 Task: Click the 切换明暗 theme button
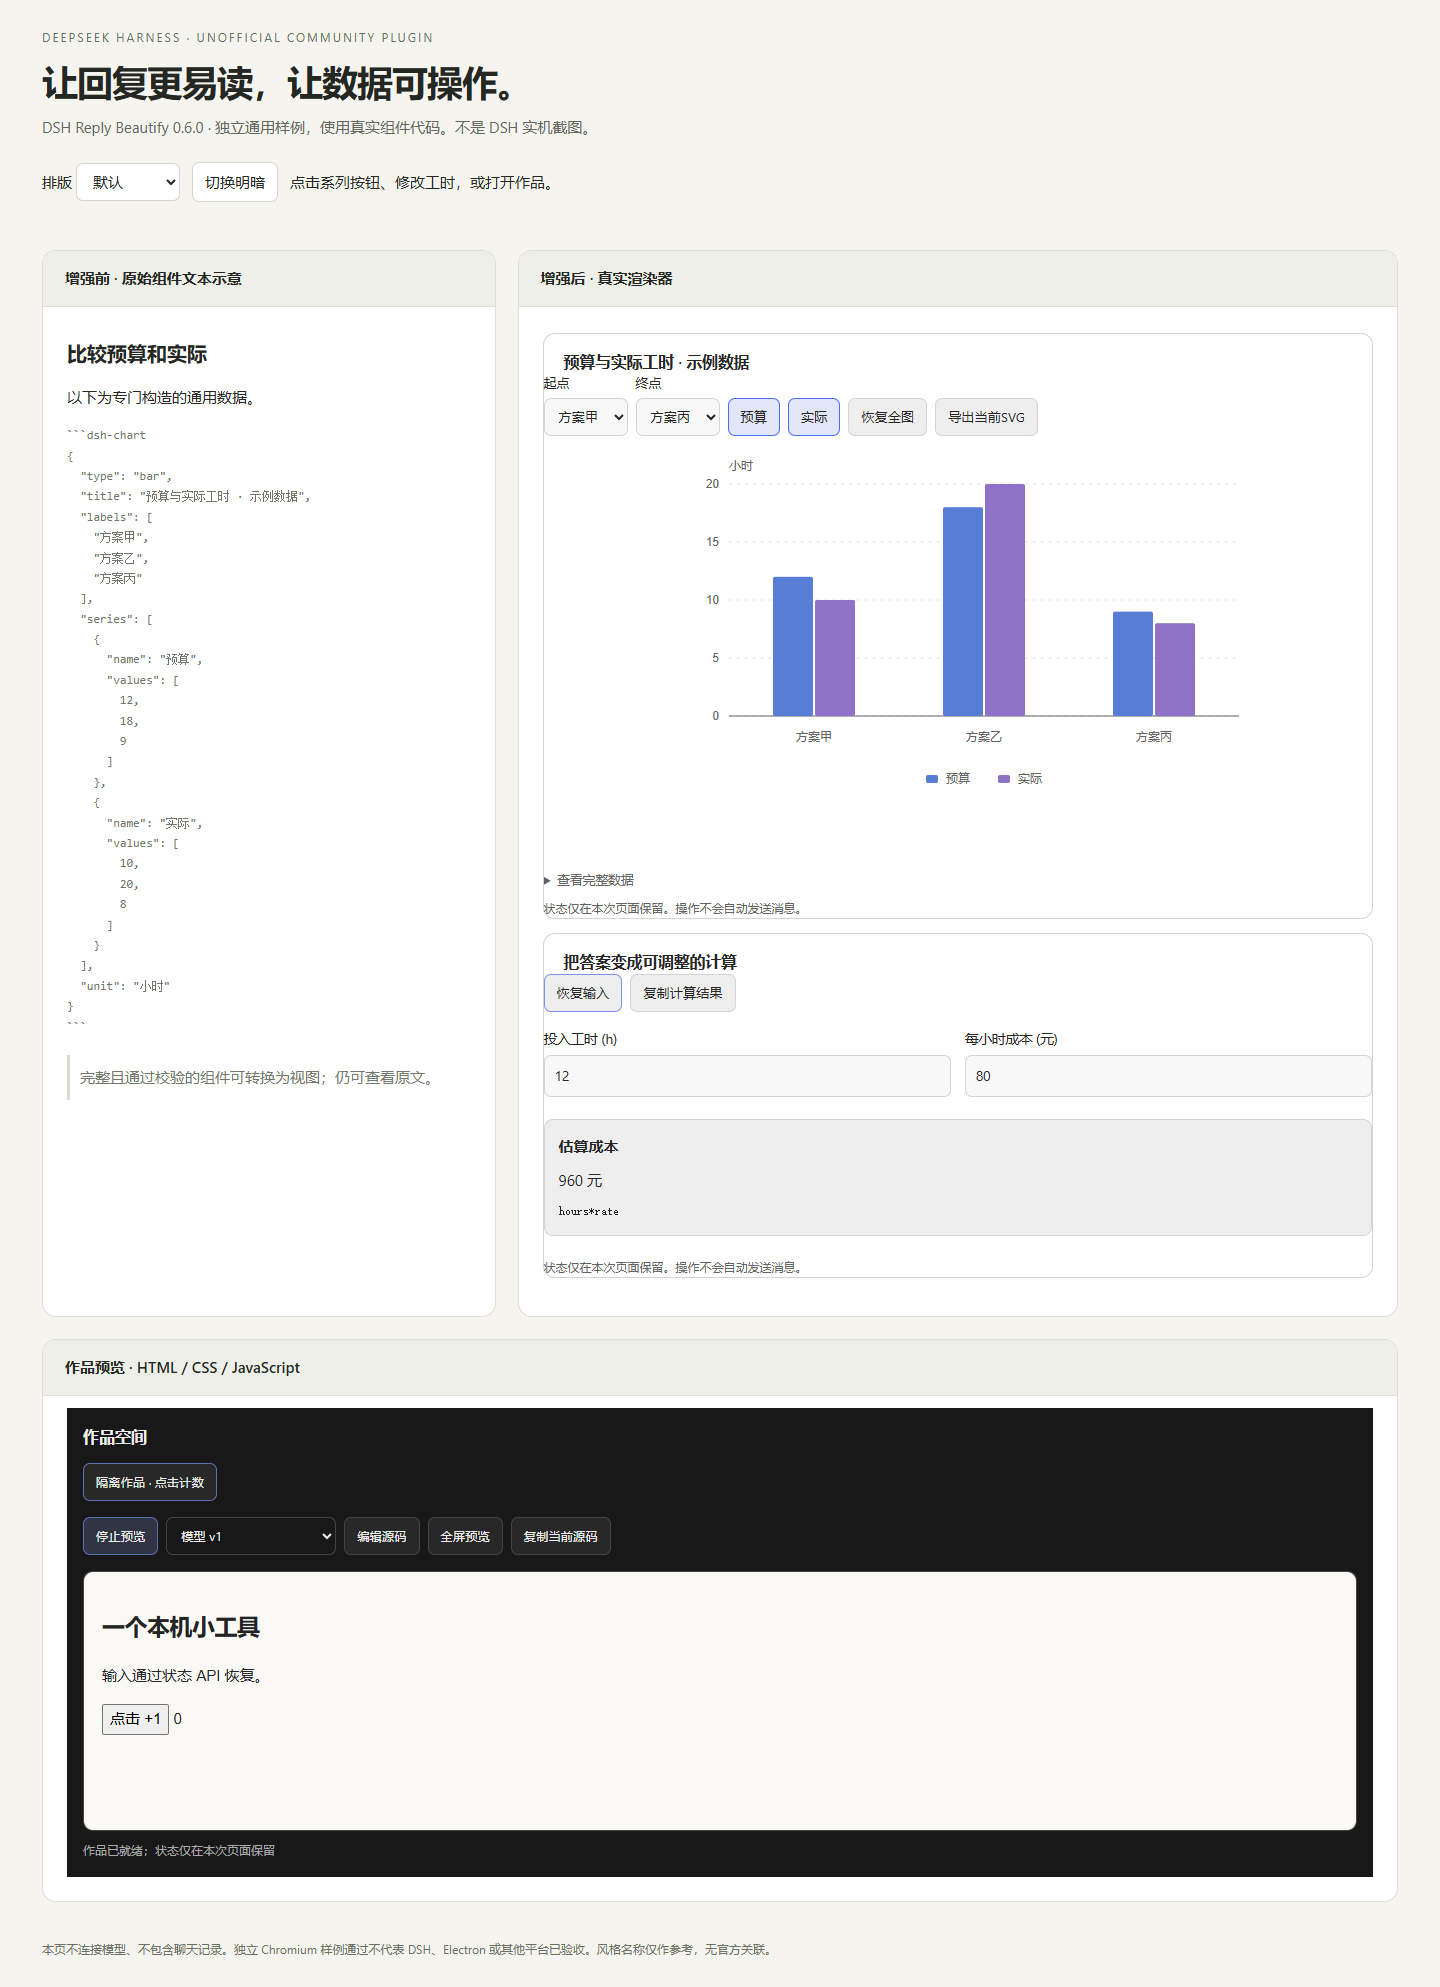point(235,182)
